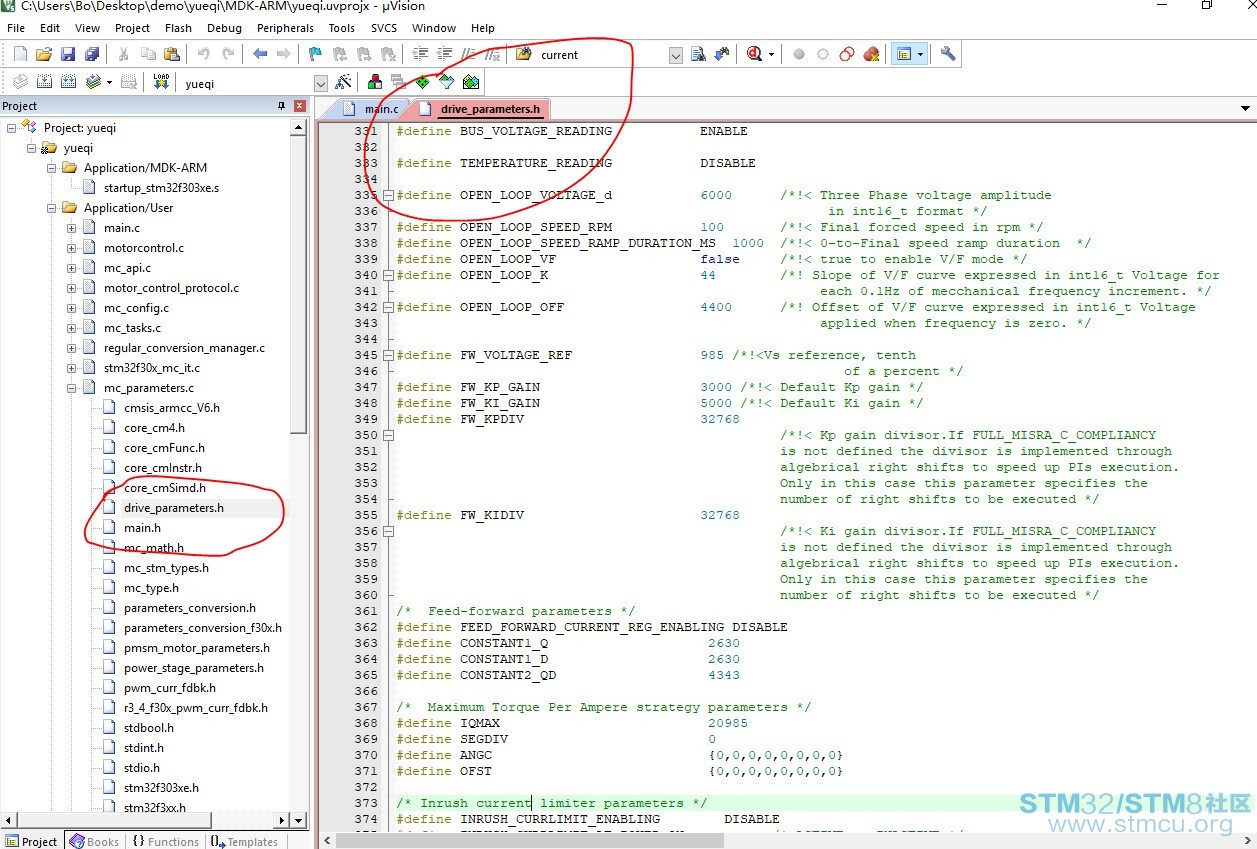Open the Incremental Find binoculars icon
This screenshot has height=849, width=1257.
coord(722,54)
